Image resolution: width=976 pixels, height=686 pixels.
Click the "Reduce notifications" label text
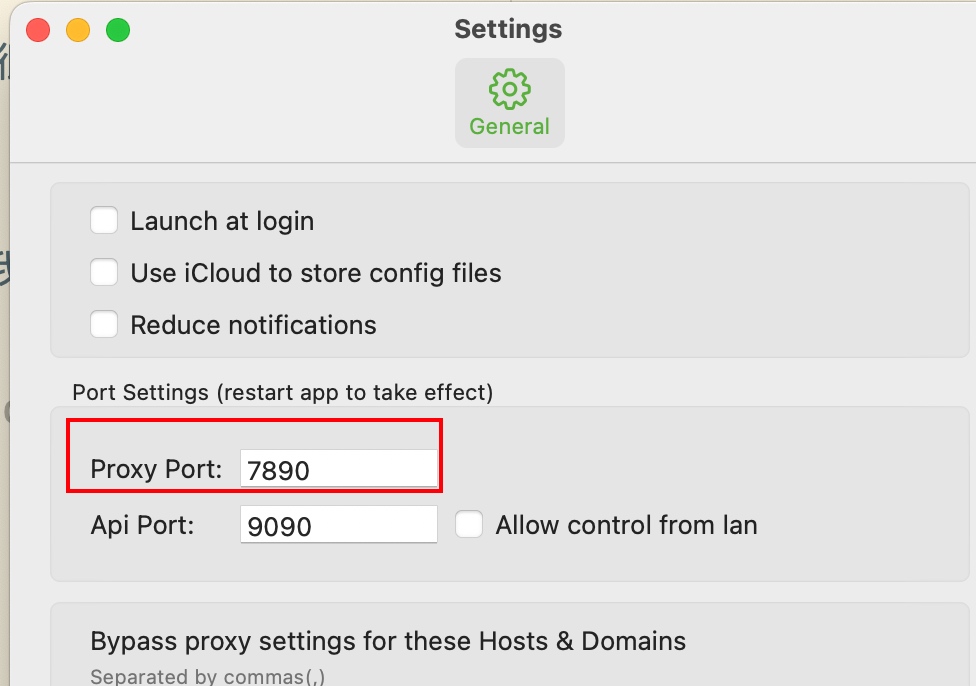pos(253,325)
